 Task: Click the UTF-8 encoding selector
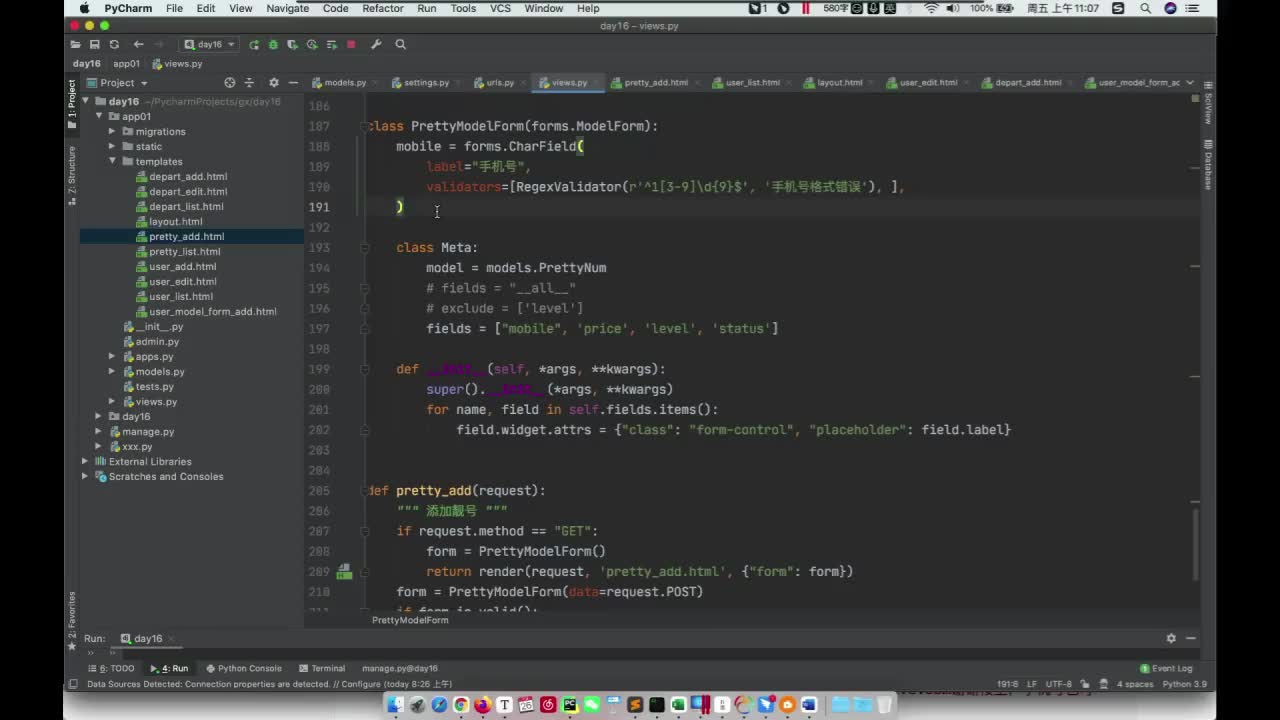(1059, 684)
